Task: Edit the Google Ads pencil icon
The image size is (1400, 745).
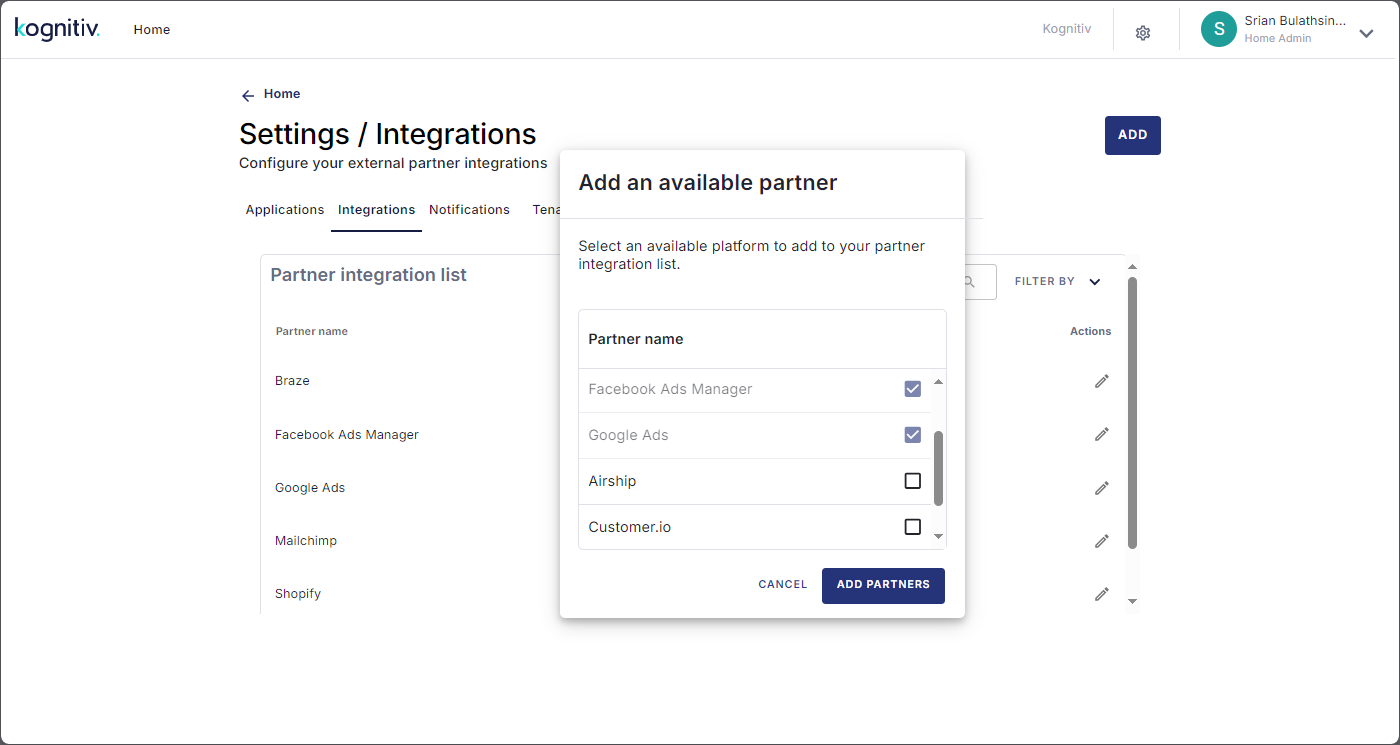Action: pyautogui.click(x=1102, y=488)
